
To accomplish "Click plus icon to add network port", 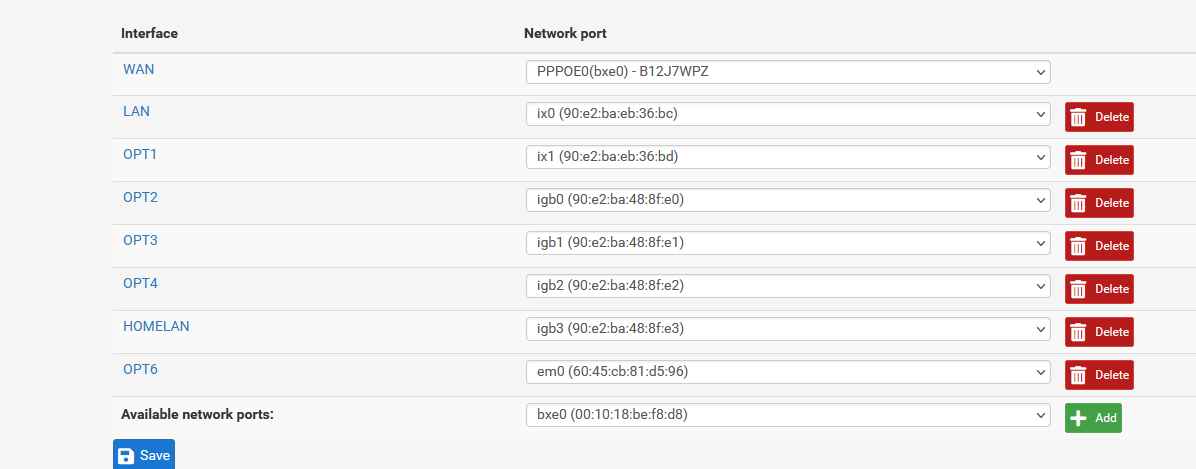I will [x=1078, y=418].
